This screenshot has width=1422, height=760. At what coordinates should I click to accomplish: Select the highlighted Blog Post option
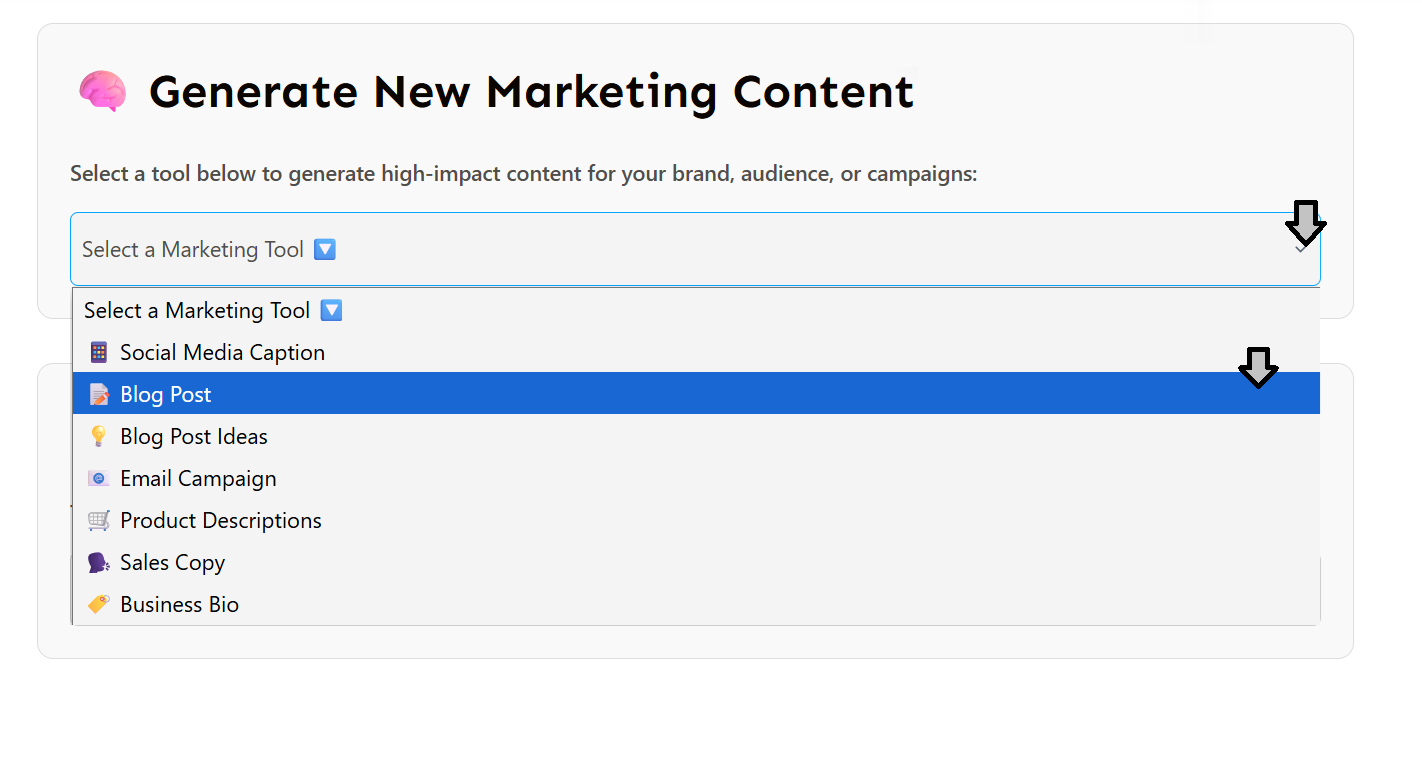click(x=166, y=395)
